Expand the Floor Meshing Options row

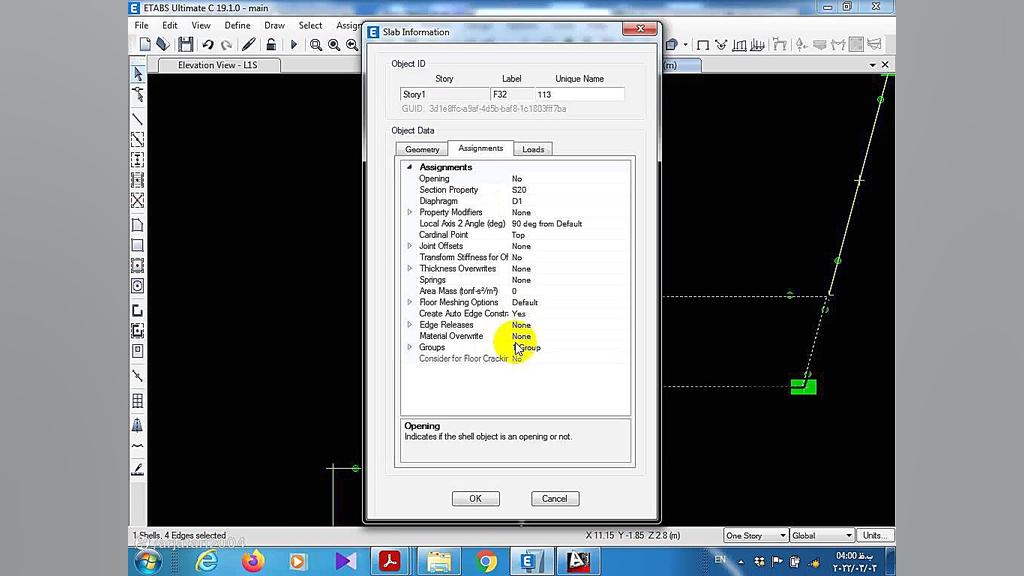point(410,302)
